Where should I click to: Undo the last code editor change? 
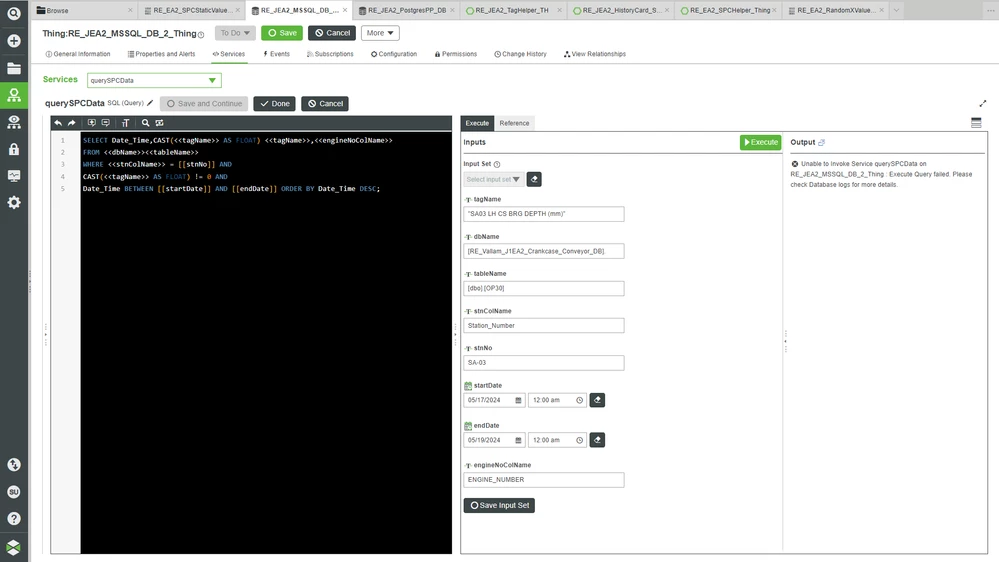pyautogui.click(x=58, y=123)
